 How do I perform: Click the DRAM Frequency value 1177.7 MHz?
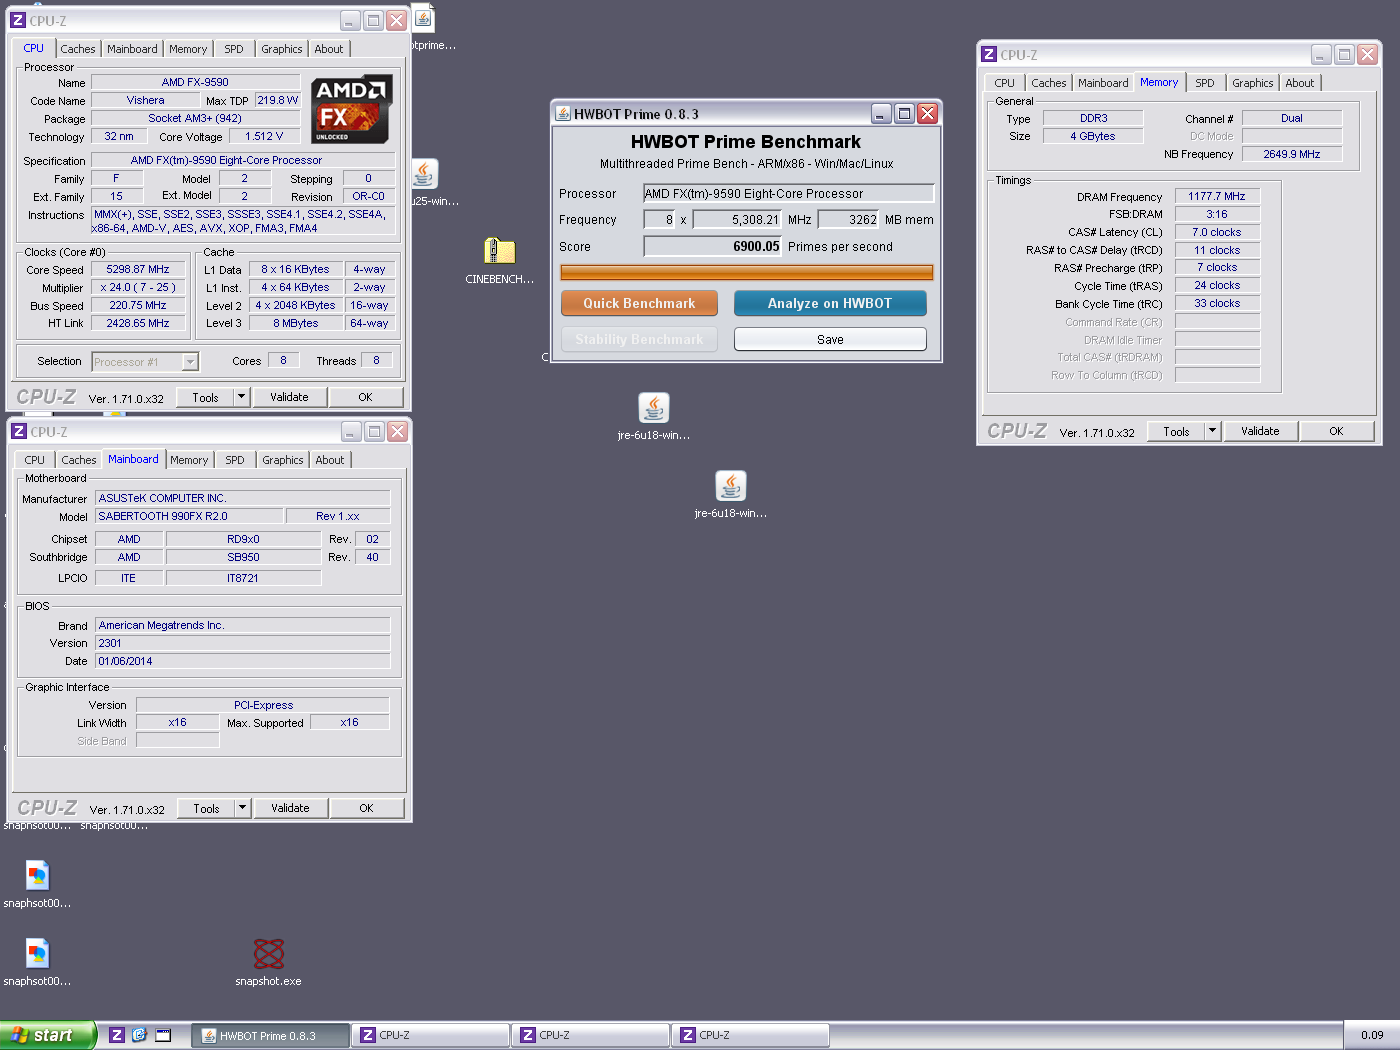pyautogui.click(x=1217, y=196)
